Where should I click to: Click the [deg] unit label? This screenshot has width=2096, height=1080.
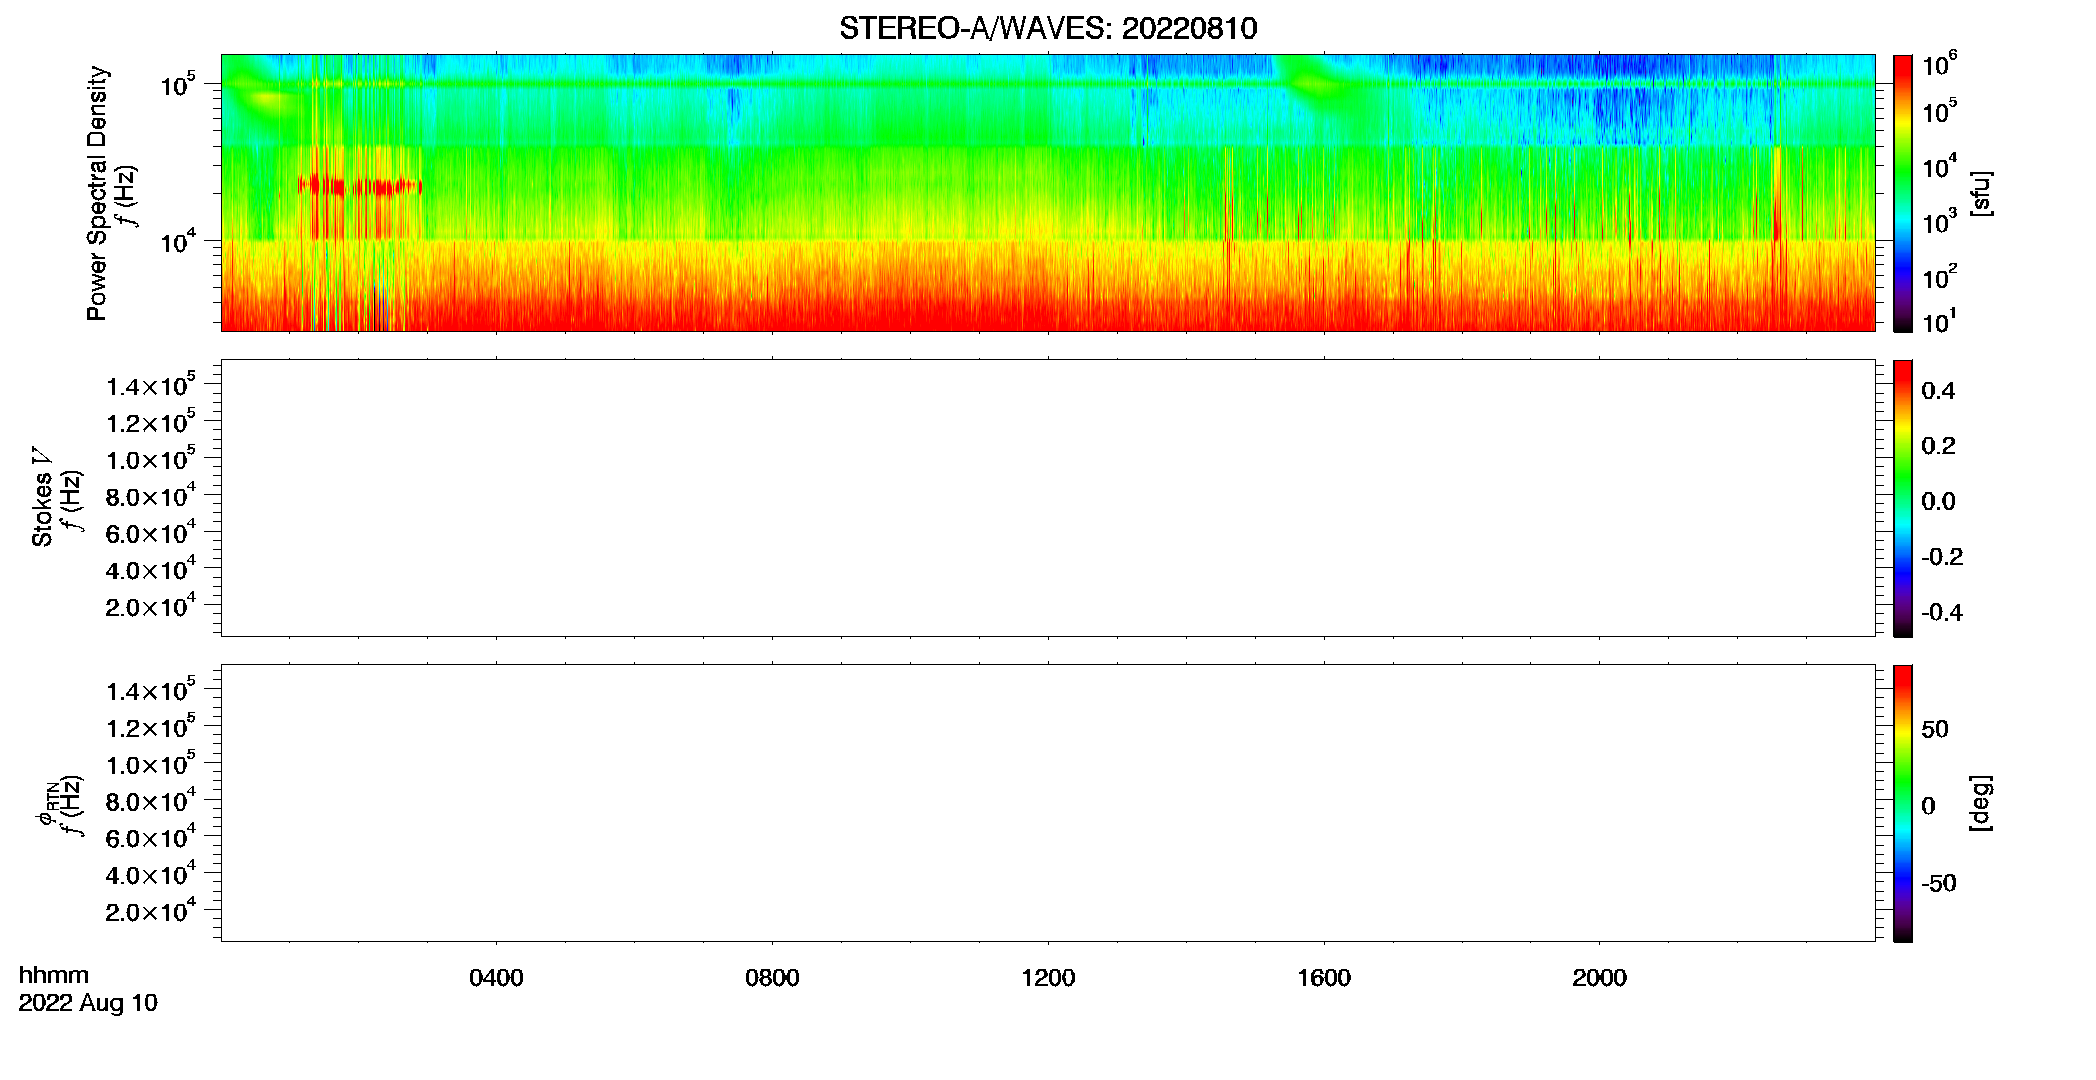tap(1981, 803)
